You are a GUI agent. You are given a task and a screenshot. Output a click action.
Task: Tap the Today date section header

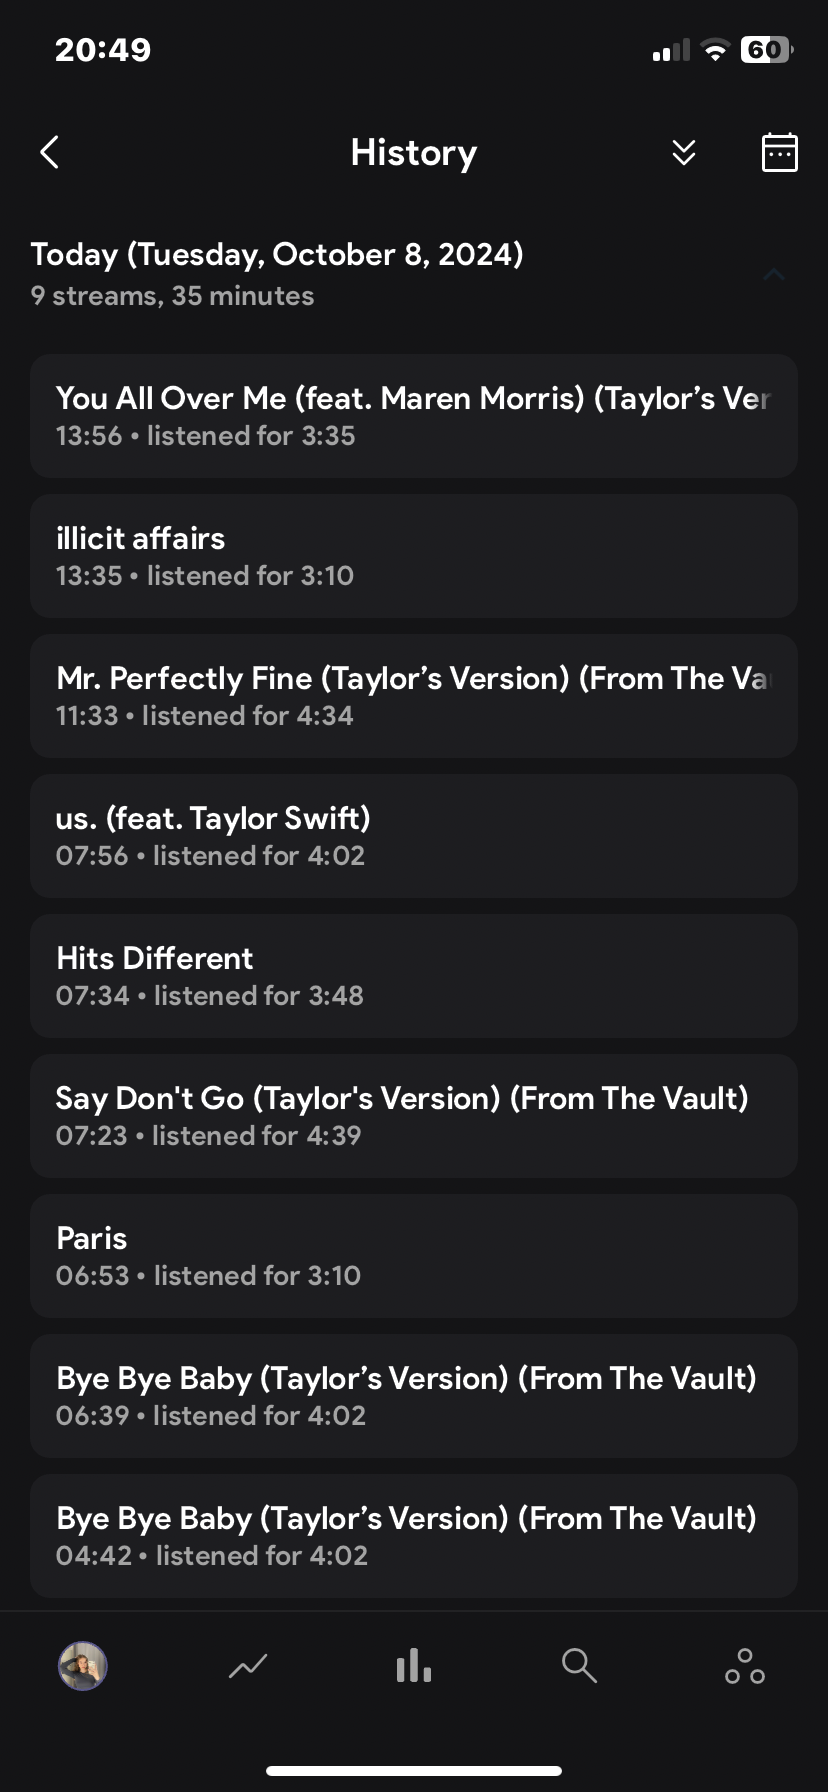point(277,256)
